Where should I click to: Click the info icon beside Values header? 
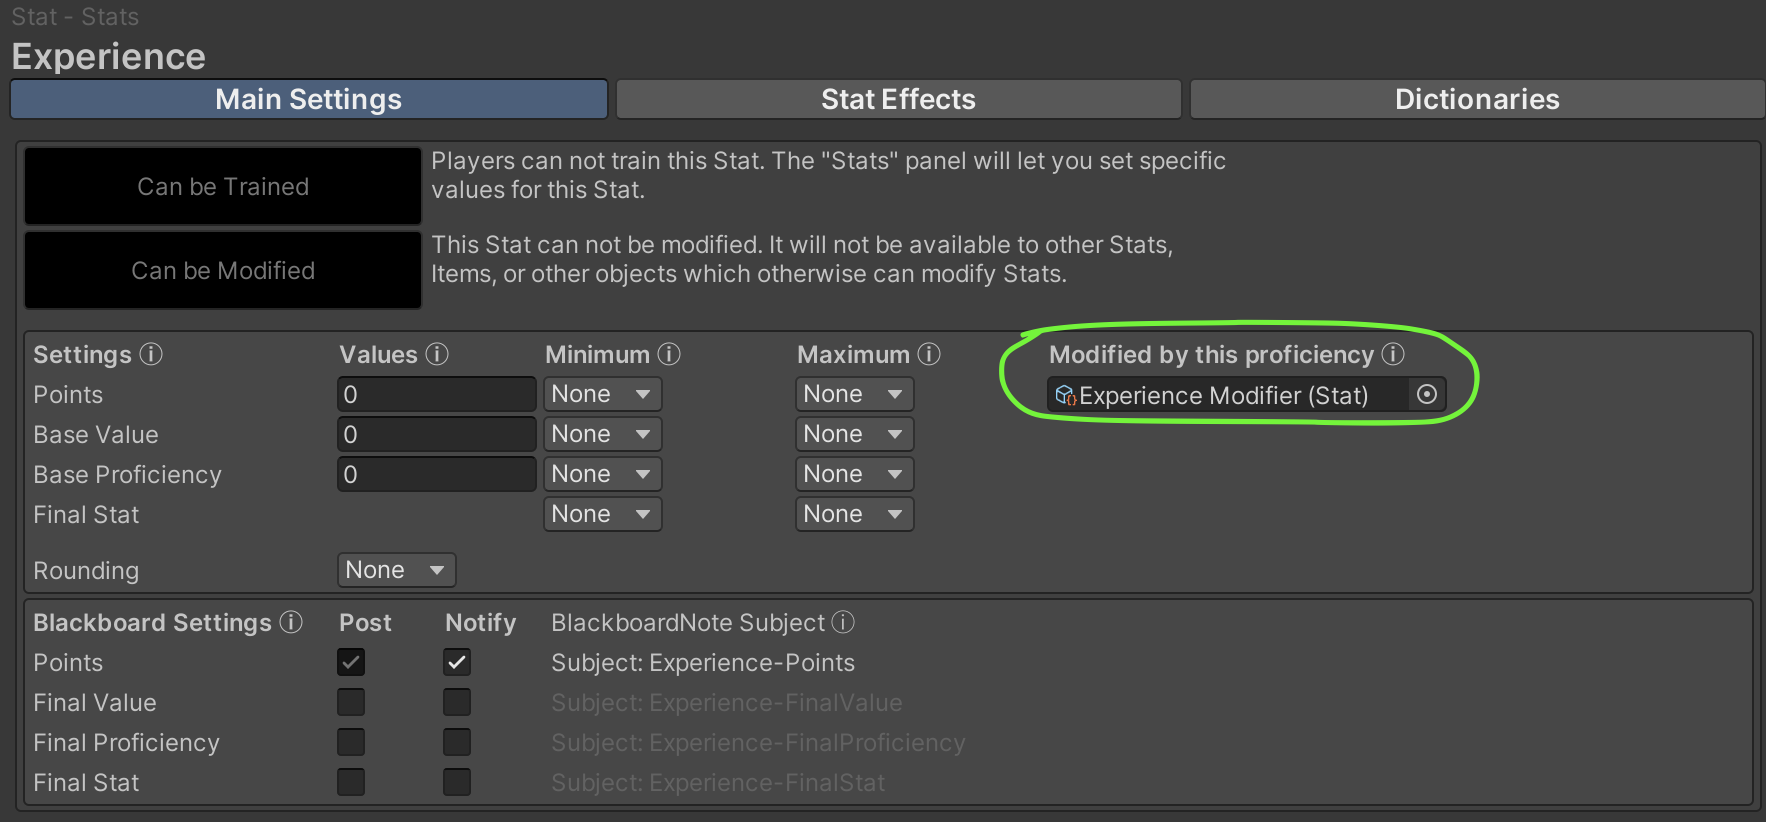click(x=437, y=354)
